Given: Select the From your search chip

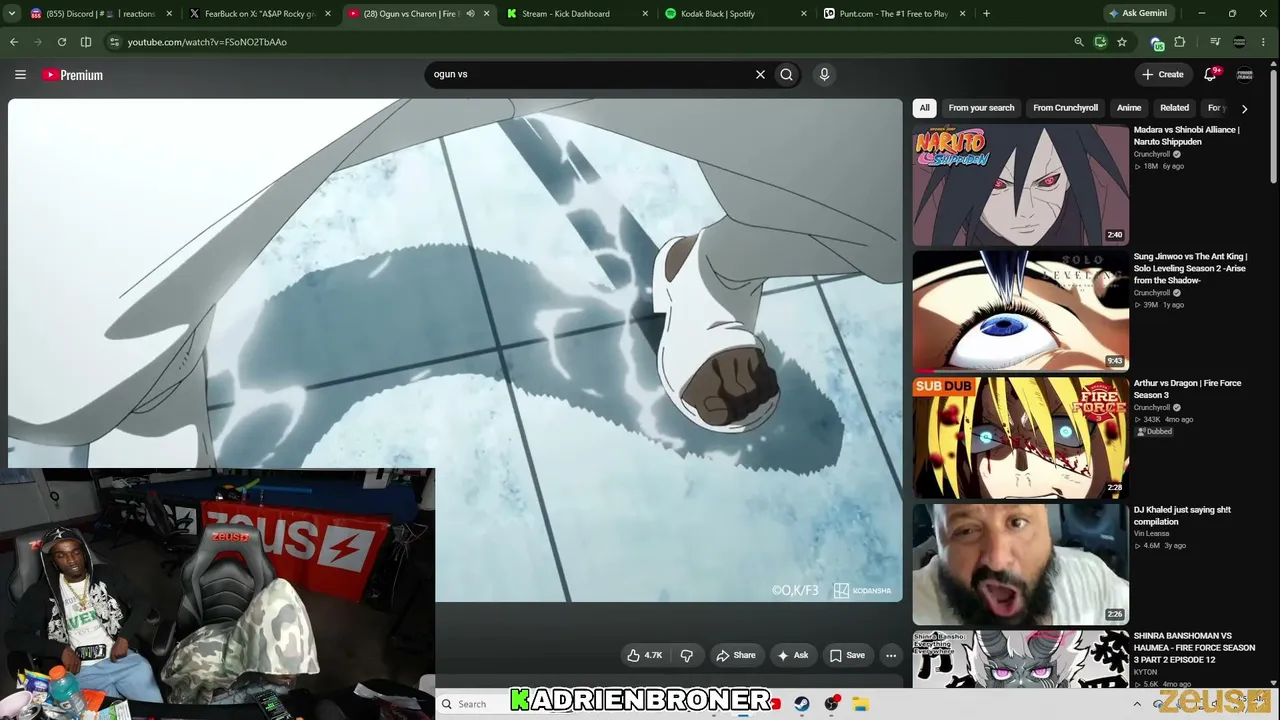Looking at the screenshot, I should (981, 108).
